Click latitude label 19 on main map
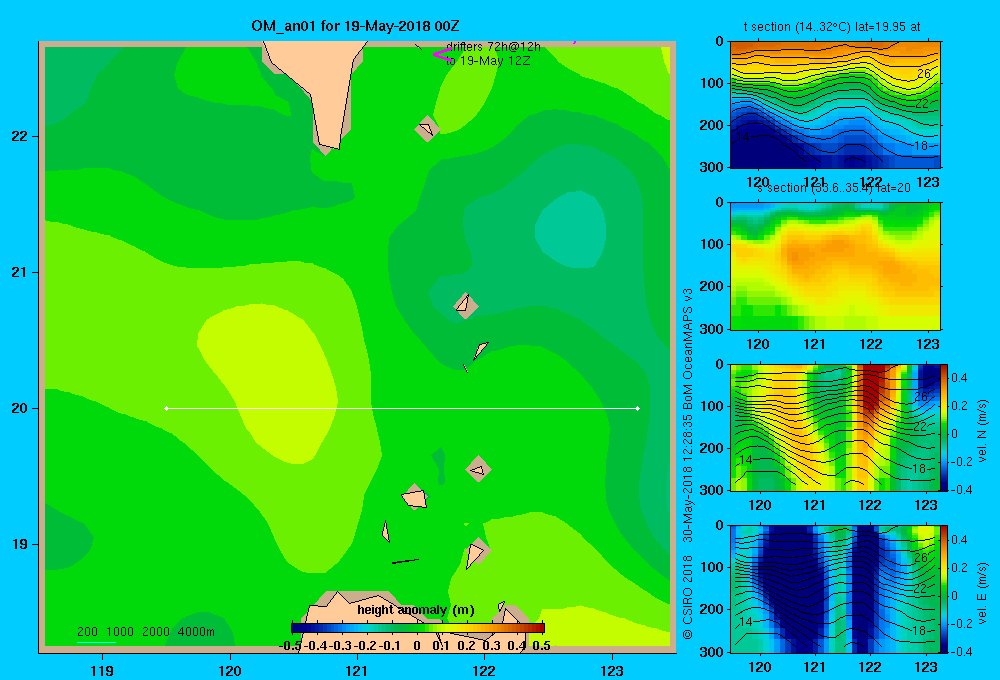The width and height of the screenshot is (1000, 680). 20,544
